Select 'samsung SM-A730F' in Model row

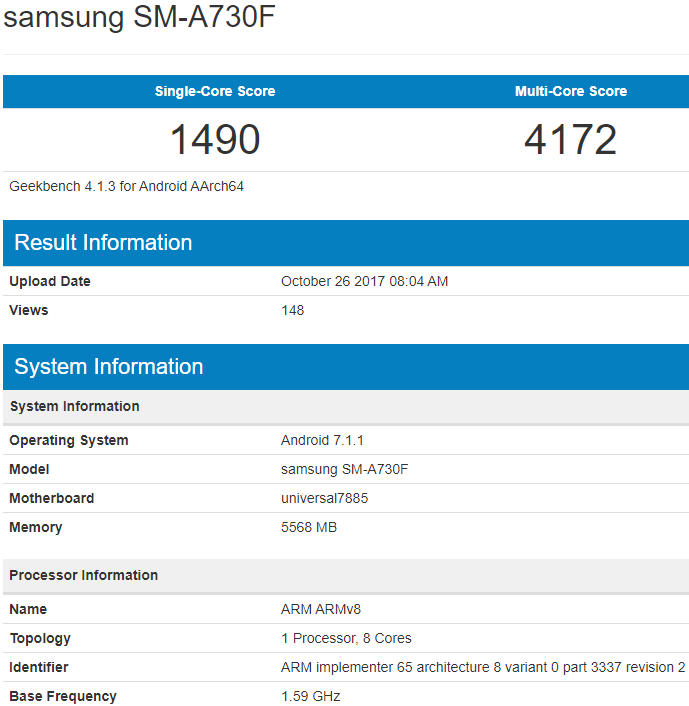(344, 469)
